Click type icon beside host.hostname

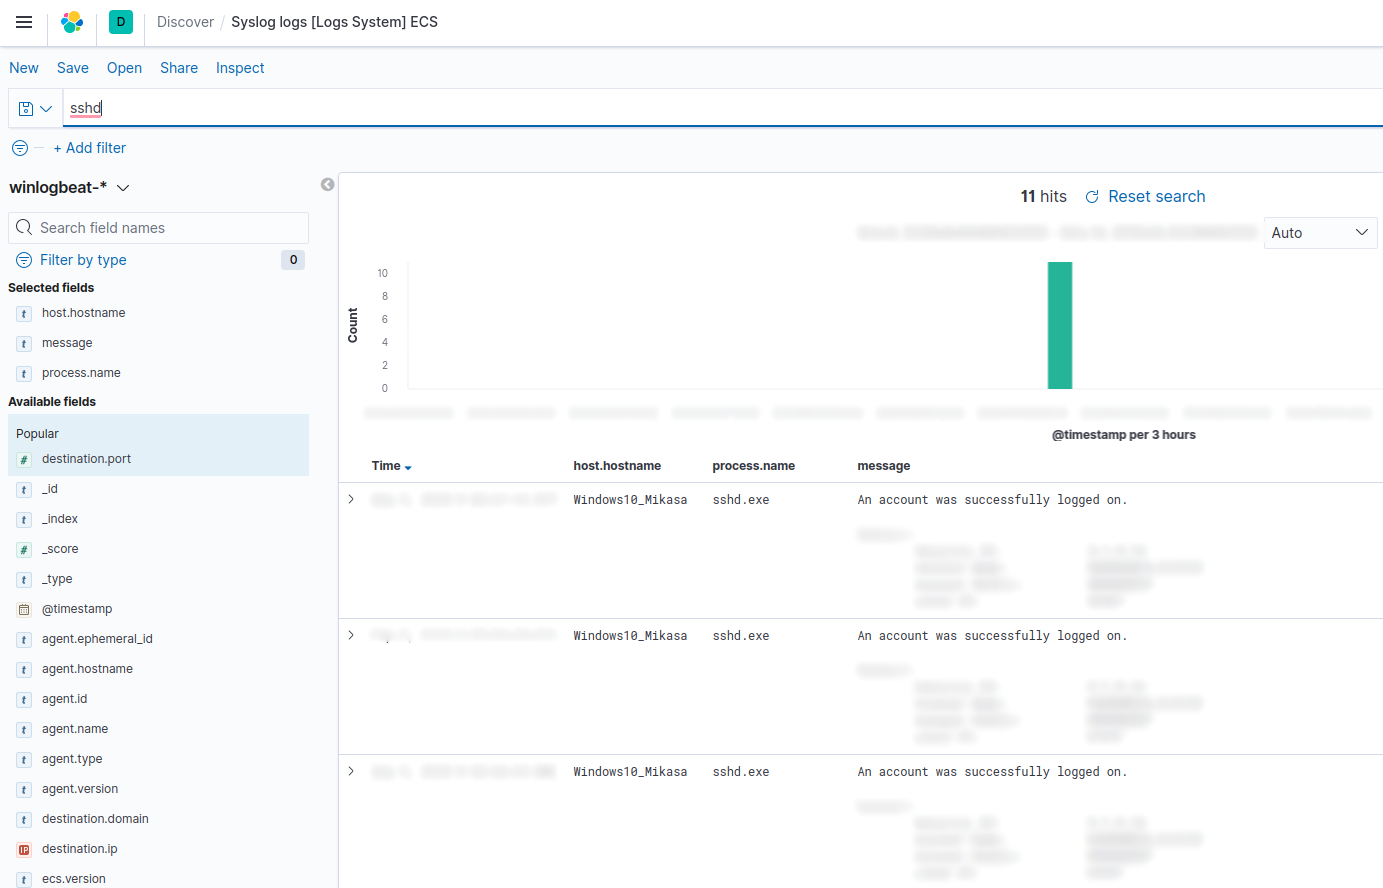(24, 314)
